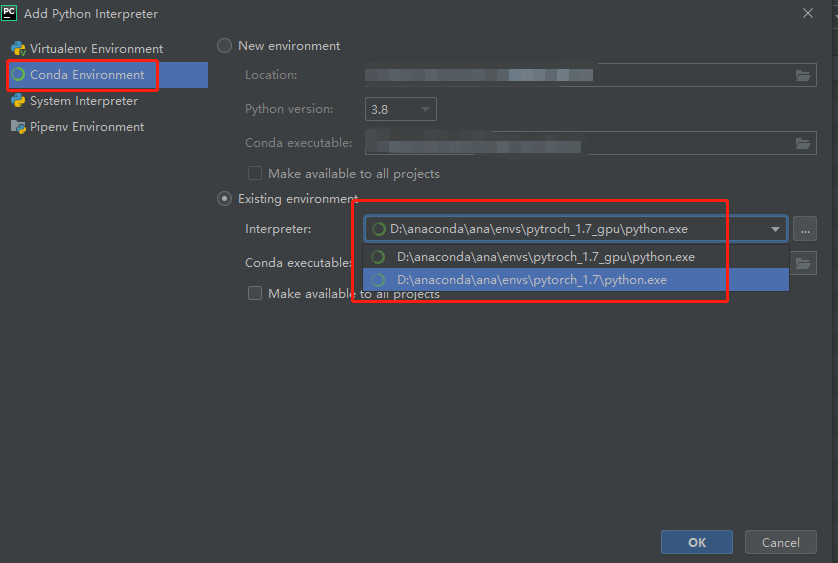Click the Python version: label
The width and height of the screenshot is (838, 563).
point(289,109)
